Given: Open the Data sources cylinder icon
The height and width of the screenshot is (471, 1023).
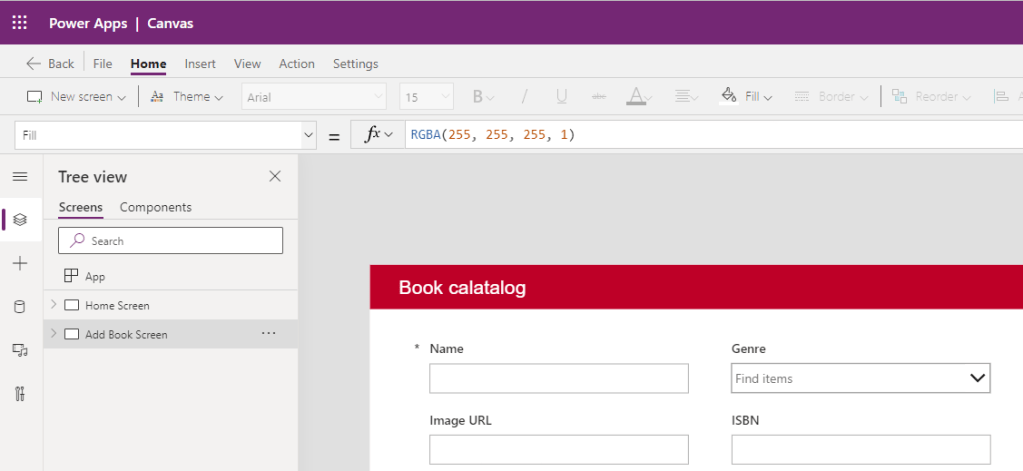Looking at the screenshot, I should coord(20,306).
